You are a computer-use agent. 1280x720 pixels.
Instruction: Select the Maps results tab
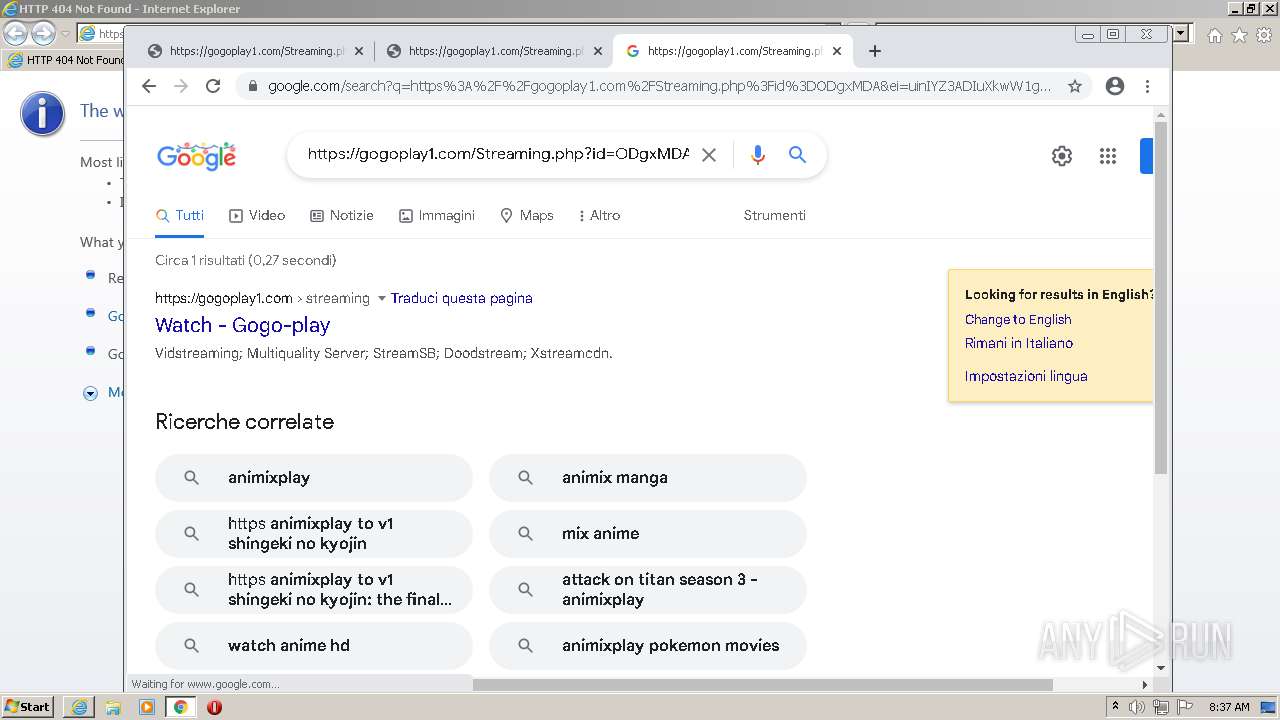[x=527, y=215]
